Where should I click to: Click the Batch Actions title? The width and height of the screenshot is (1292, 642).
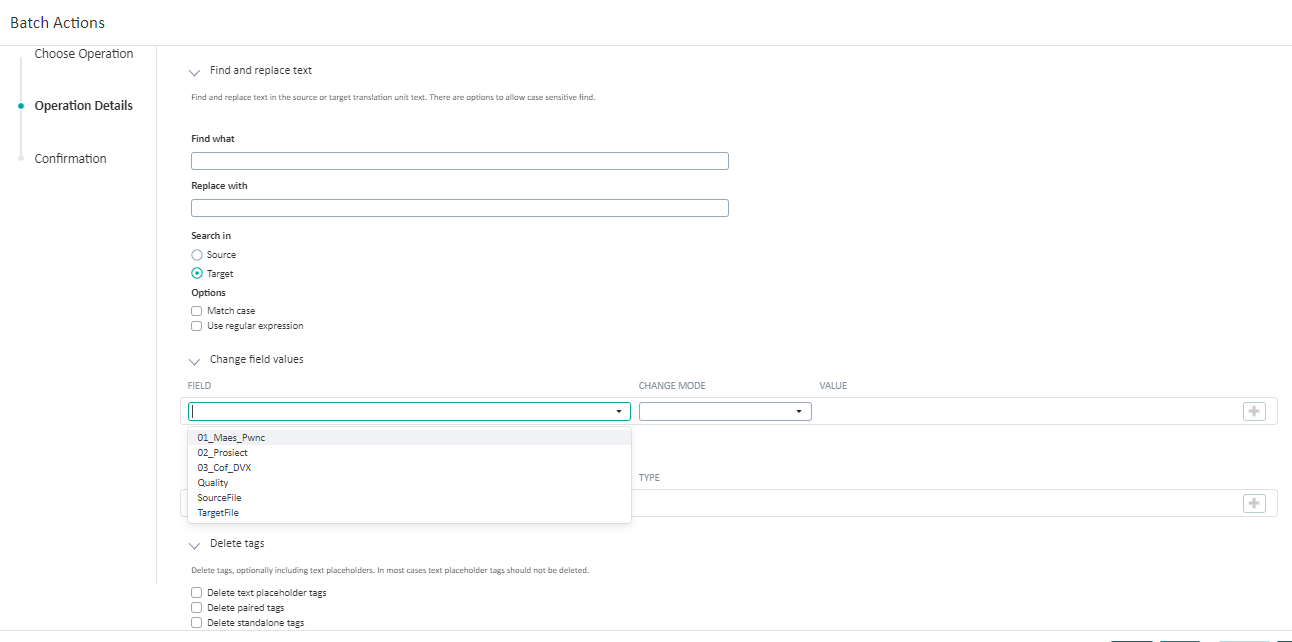point(57,22)
